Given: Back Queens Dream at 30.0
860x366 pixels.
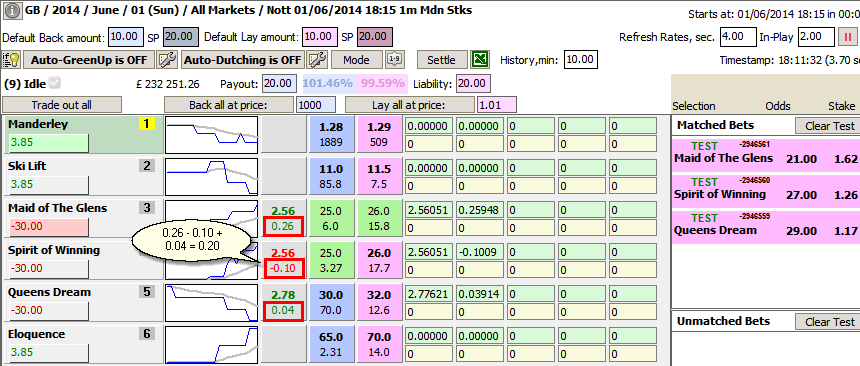Looking at the screenshot, I should point(331,302).
